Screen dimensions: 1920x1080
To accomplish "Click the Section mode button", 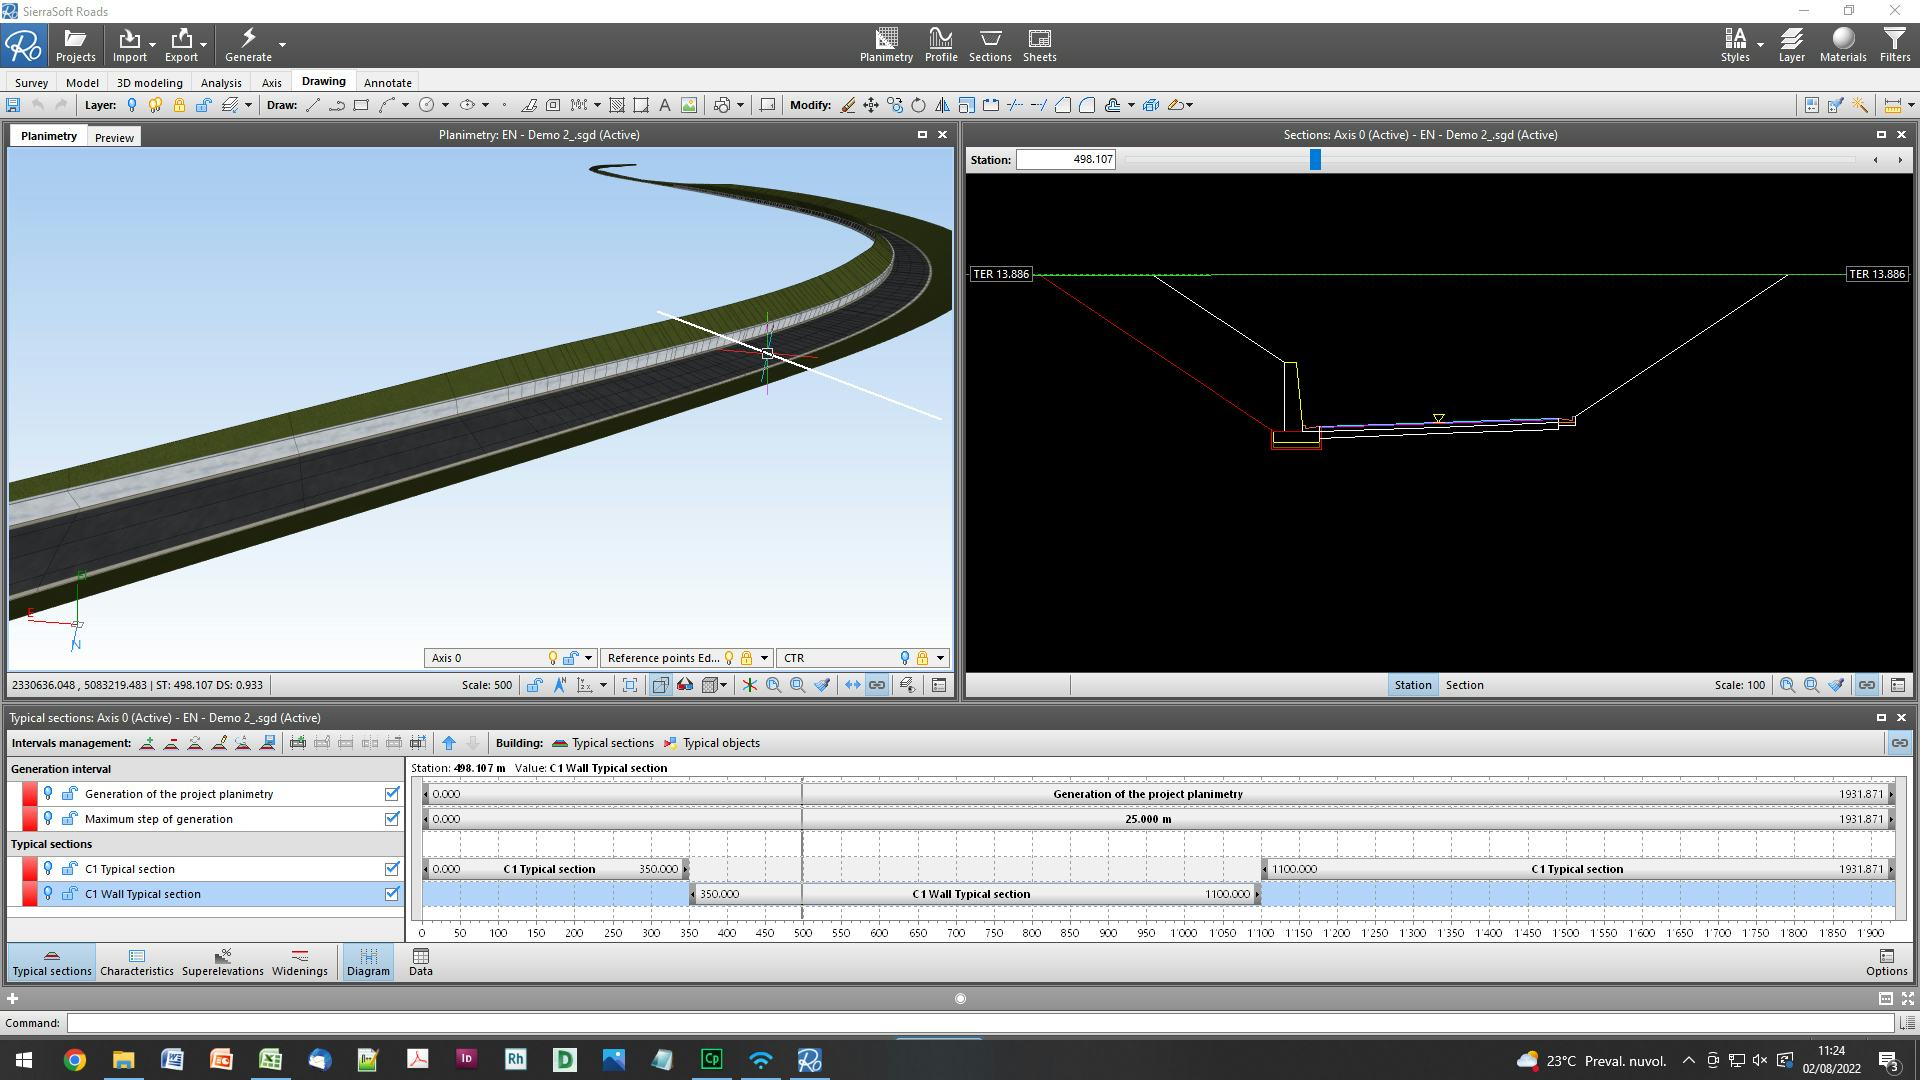I will (1464, 685).
